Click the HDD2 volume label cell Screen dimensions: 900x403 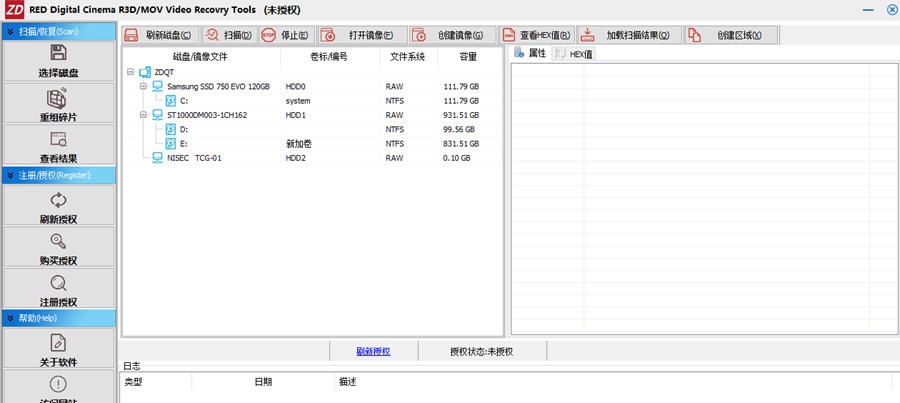(x=295, y=158)
